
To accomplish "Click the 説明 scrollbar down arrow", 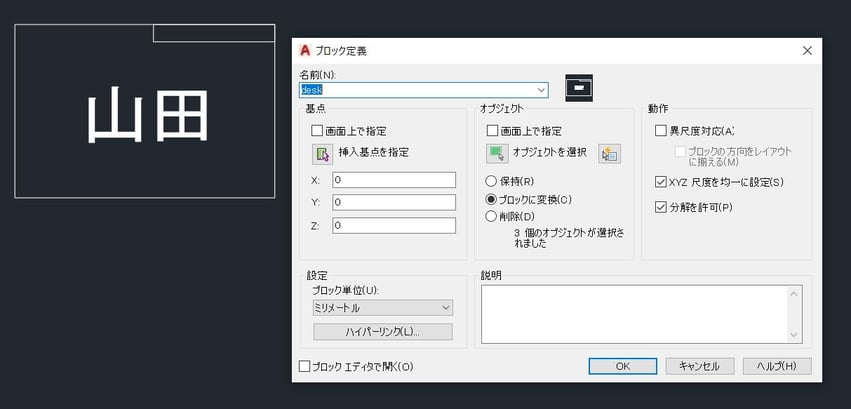I will click(795, 335).
